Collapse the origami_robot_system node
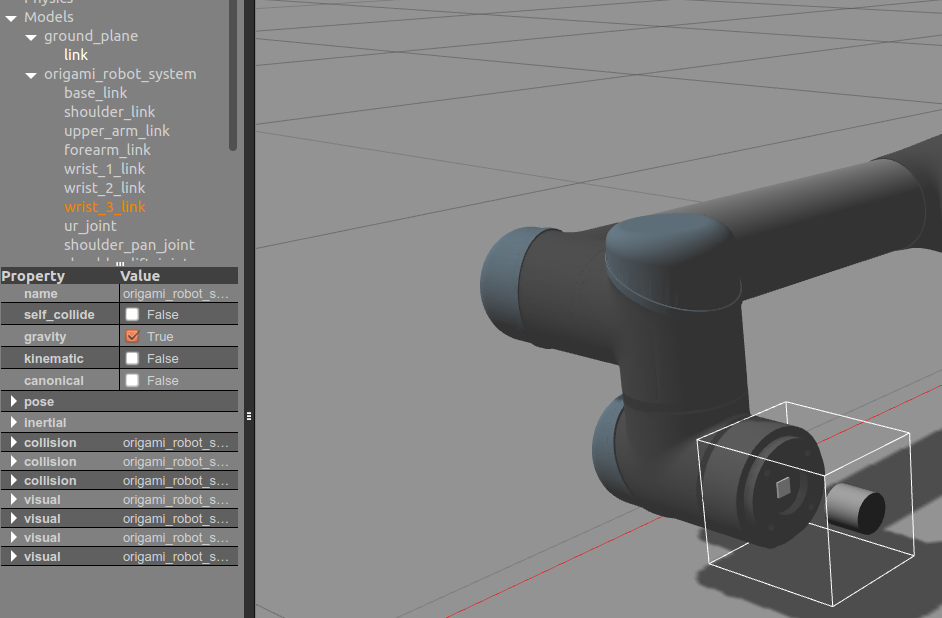Image resolution: width=942 pixels, height=618 pixels. (29, 73)
